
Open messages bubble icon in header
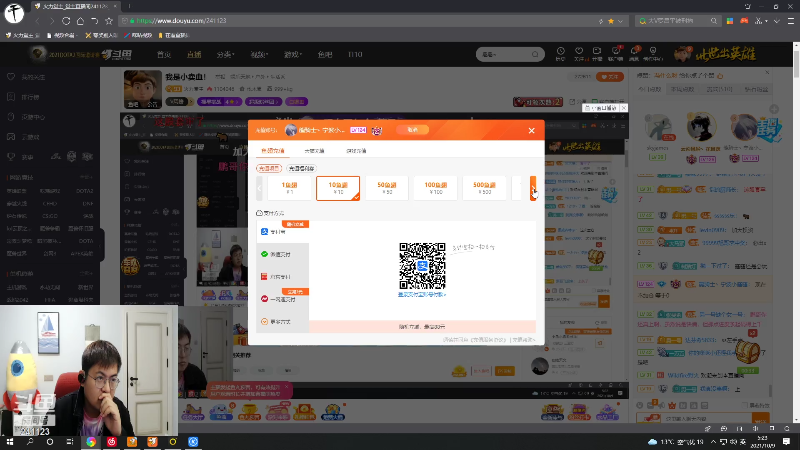point(634,53)
